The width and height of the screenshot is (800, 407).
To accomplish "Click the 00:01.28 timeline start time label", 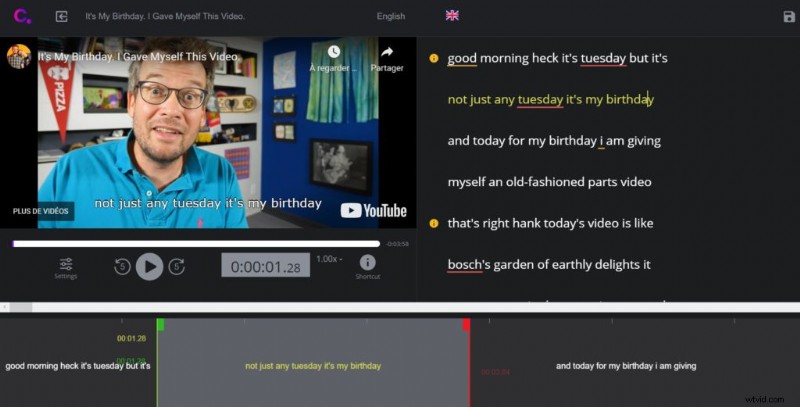I will point(131,338).
